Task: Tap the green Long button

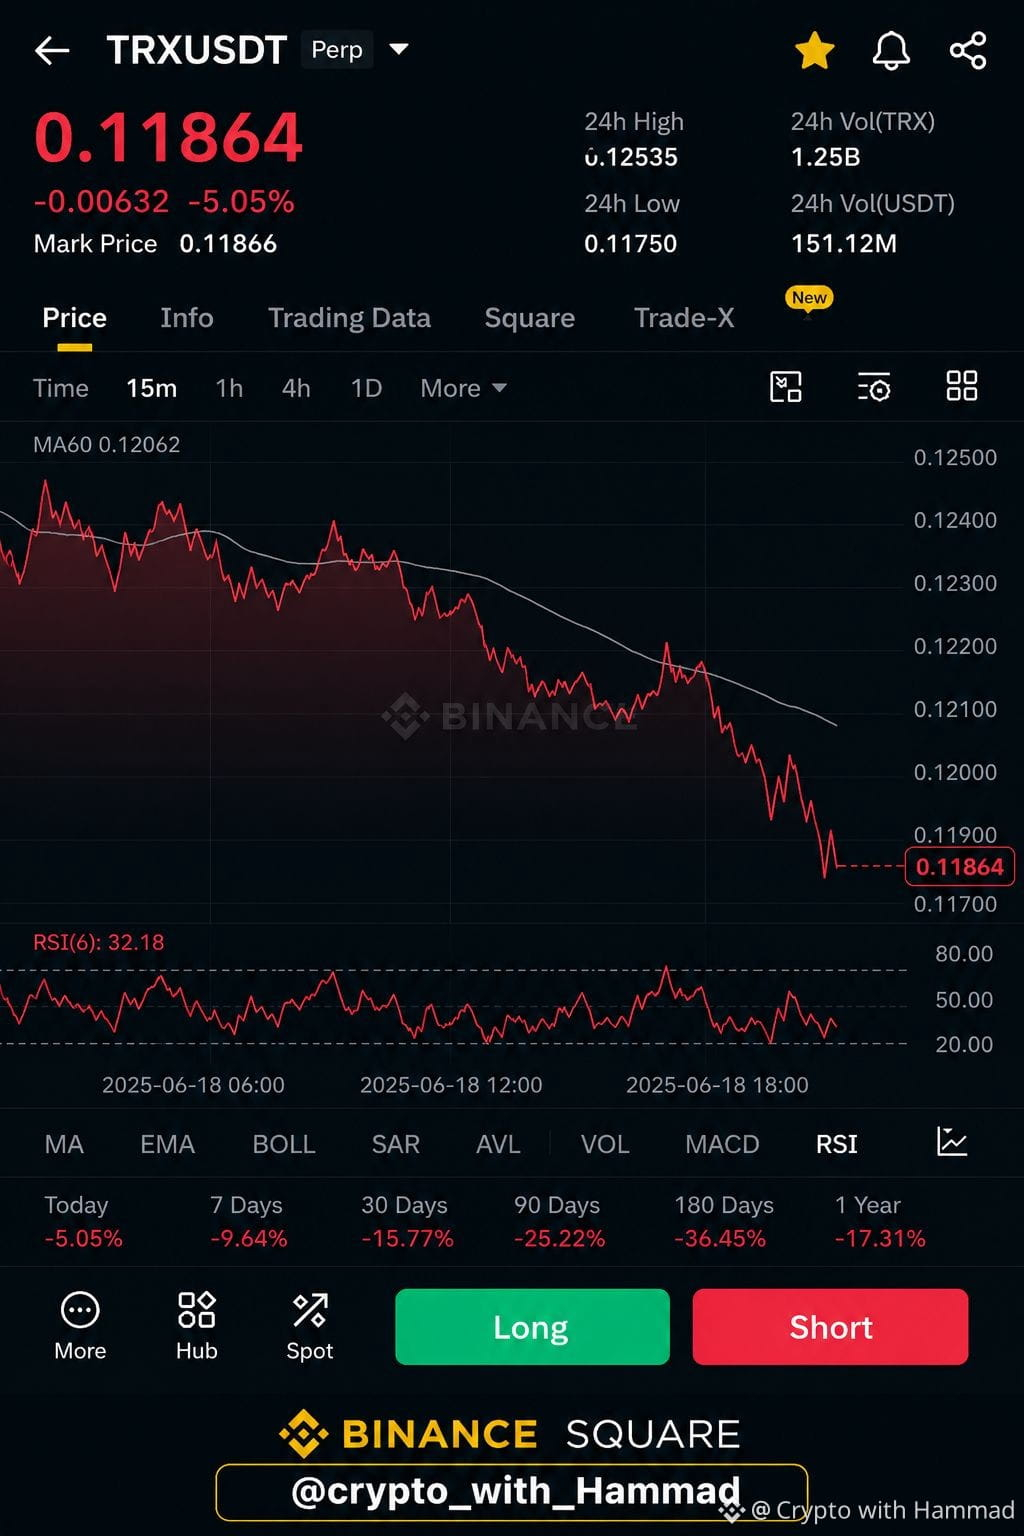Action: tap(532, 1326)
